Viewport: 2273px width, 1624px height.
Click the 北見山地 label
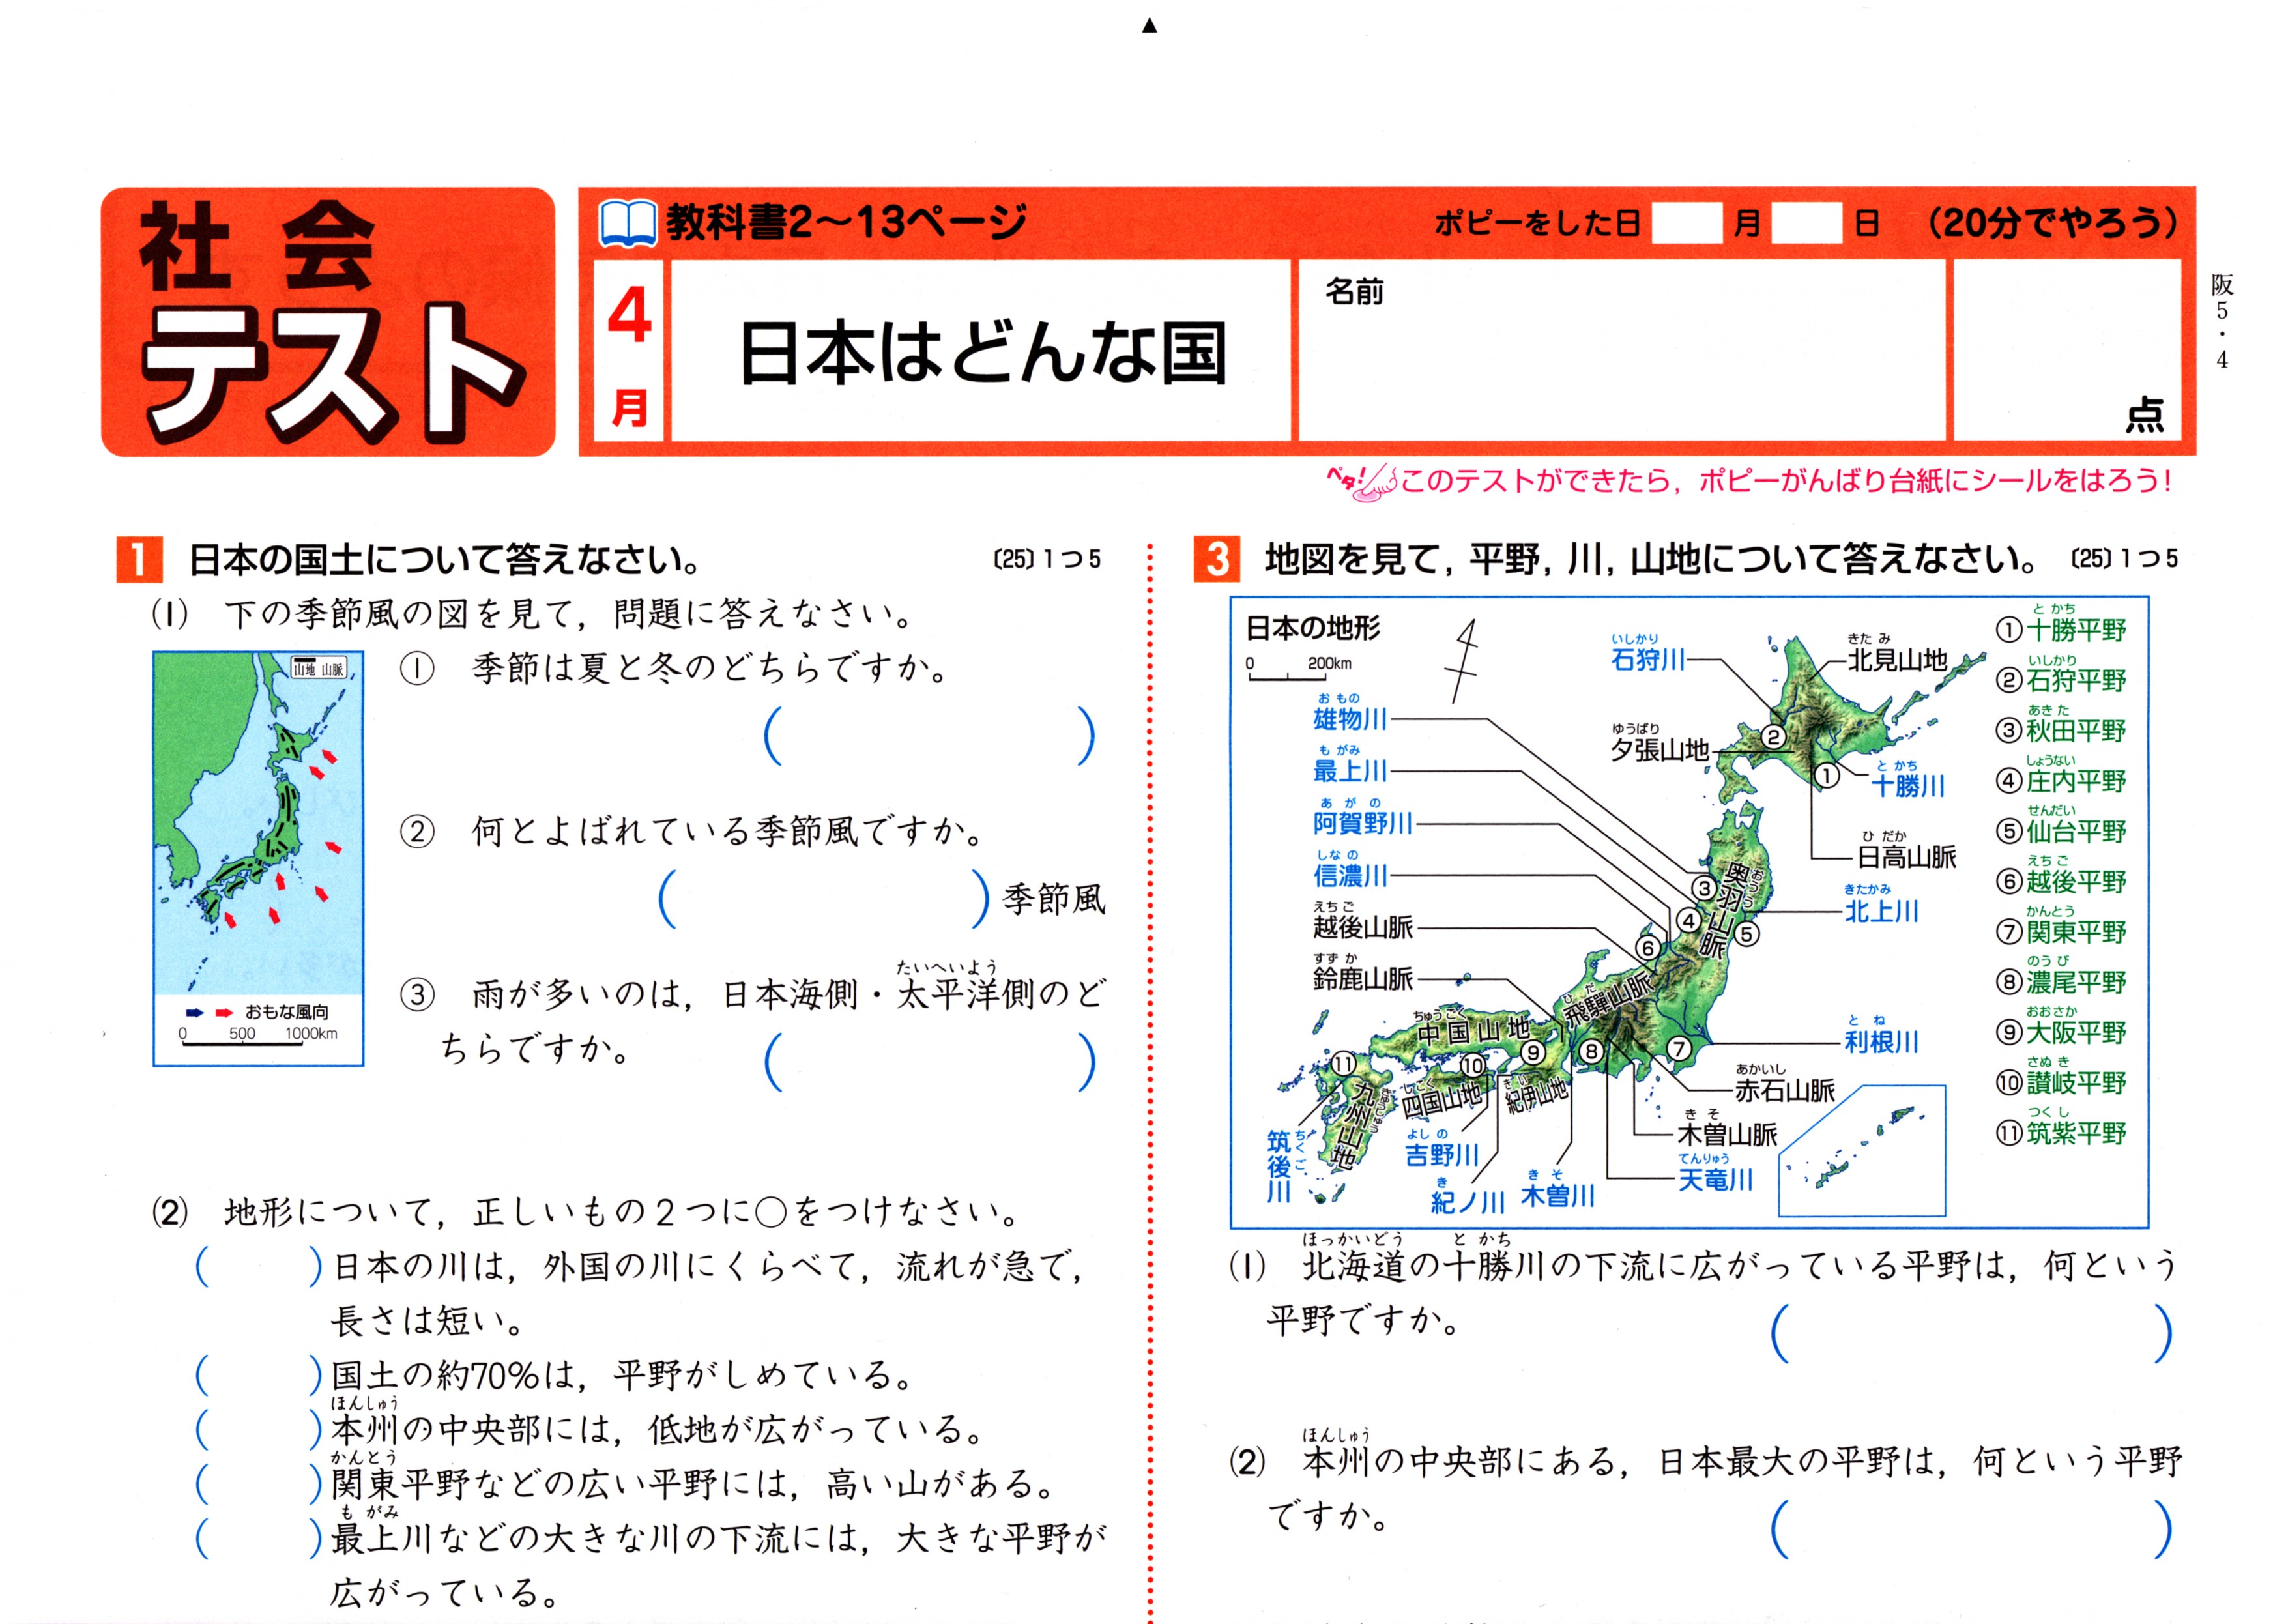click(1897, 654)
